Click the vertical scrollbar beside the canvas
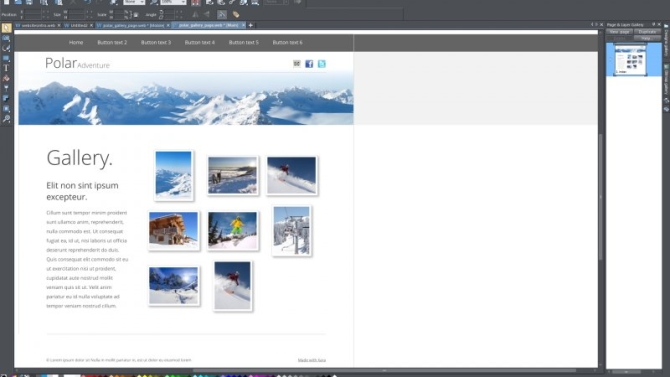Screen dimensions: 670x377 click(x=600, y=197)
